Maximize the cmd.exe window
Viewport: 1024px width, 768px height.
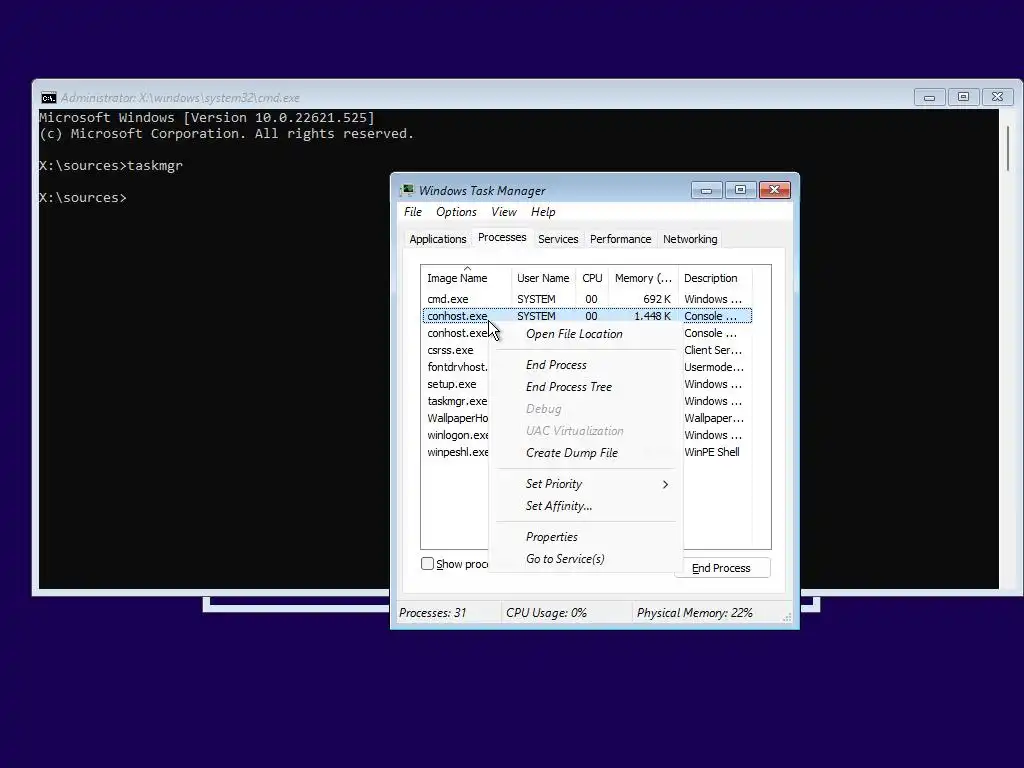click(963, 97)
